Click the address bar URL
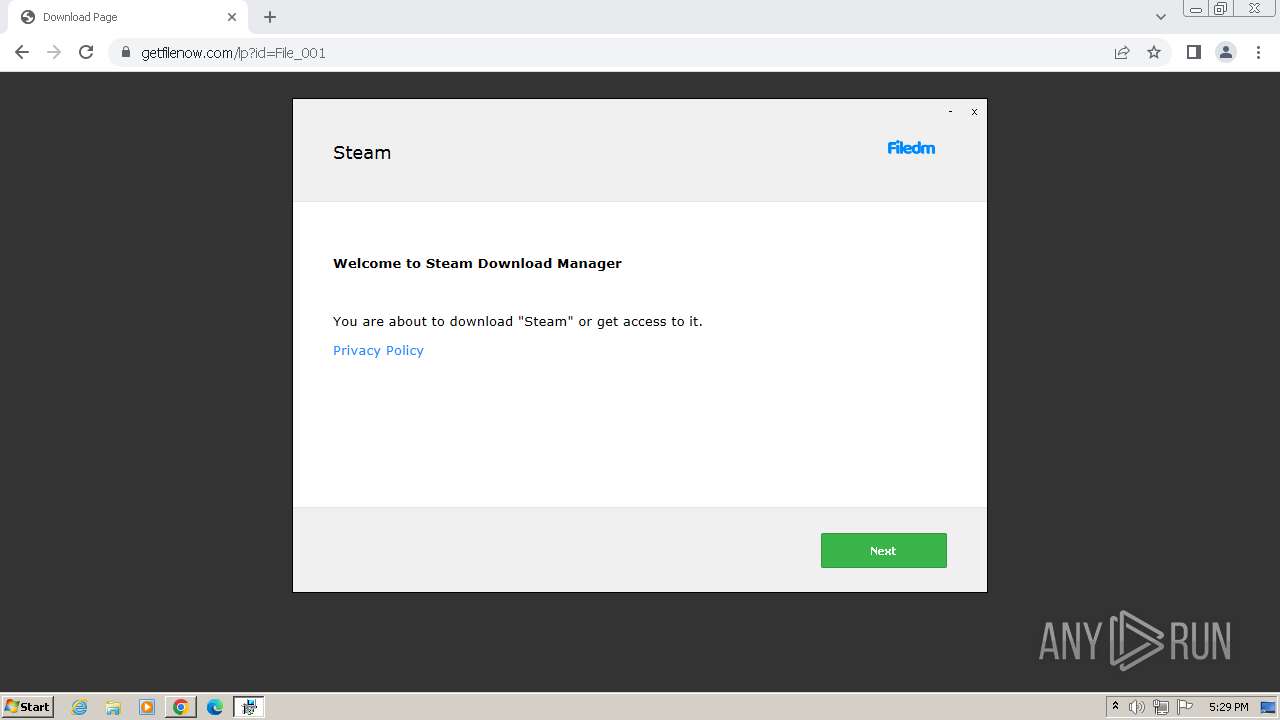Image resolution: width=1280 pixels, height=720 pixels. pyautogui.click(x=233, y=53)
